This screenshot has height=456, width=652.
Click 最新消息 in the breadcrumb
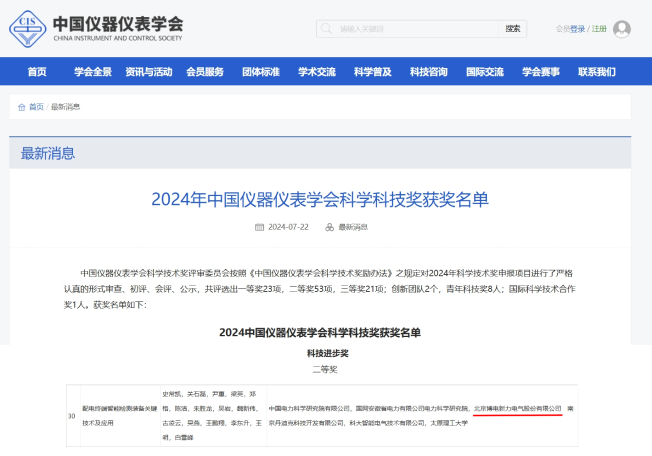pos(65,106)
